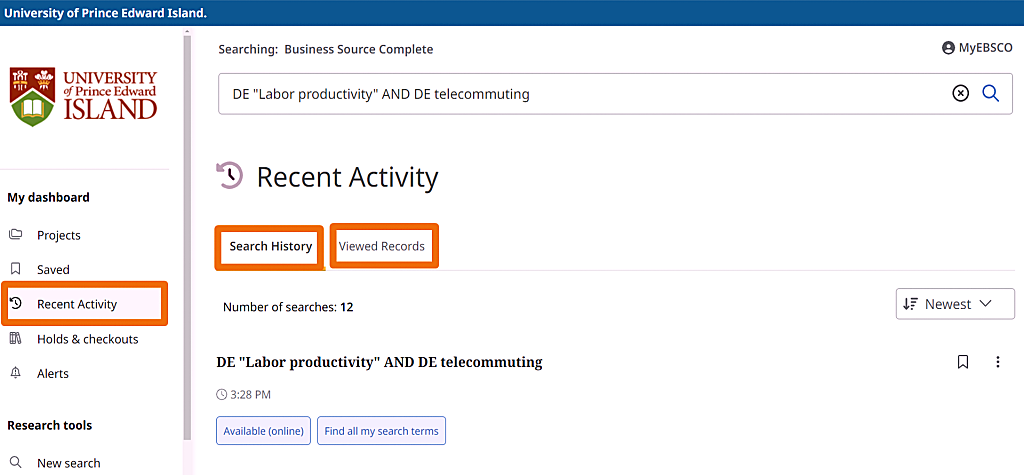Click the Available (online) filter chip
1024x475 pixels.
[264, 431]
